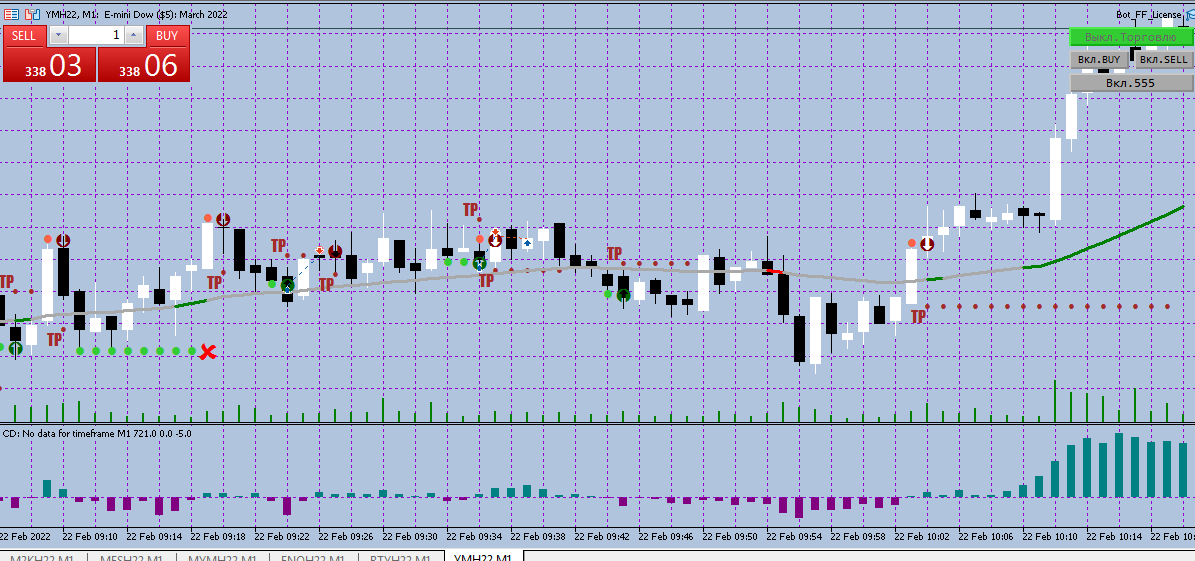Click the SELL label button
The width and height of the screenshot is (1195, 561).
24,35
